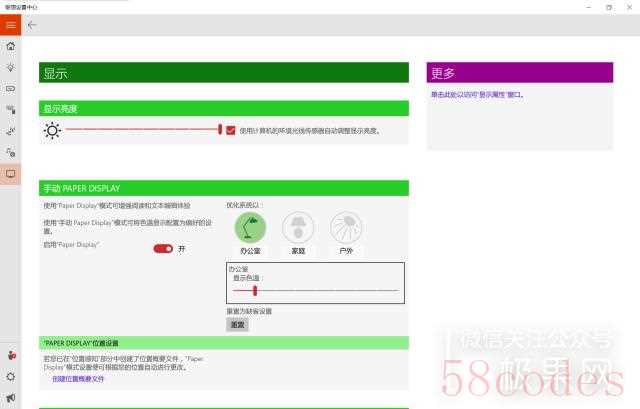This screenshot has width=640, height=409.
Task: Select the Display icon in sidebar
Action: 10,173
